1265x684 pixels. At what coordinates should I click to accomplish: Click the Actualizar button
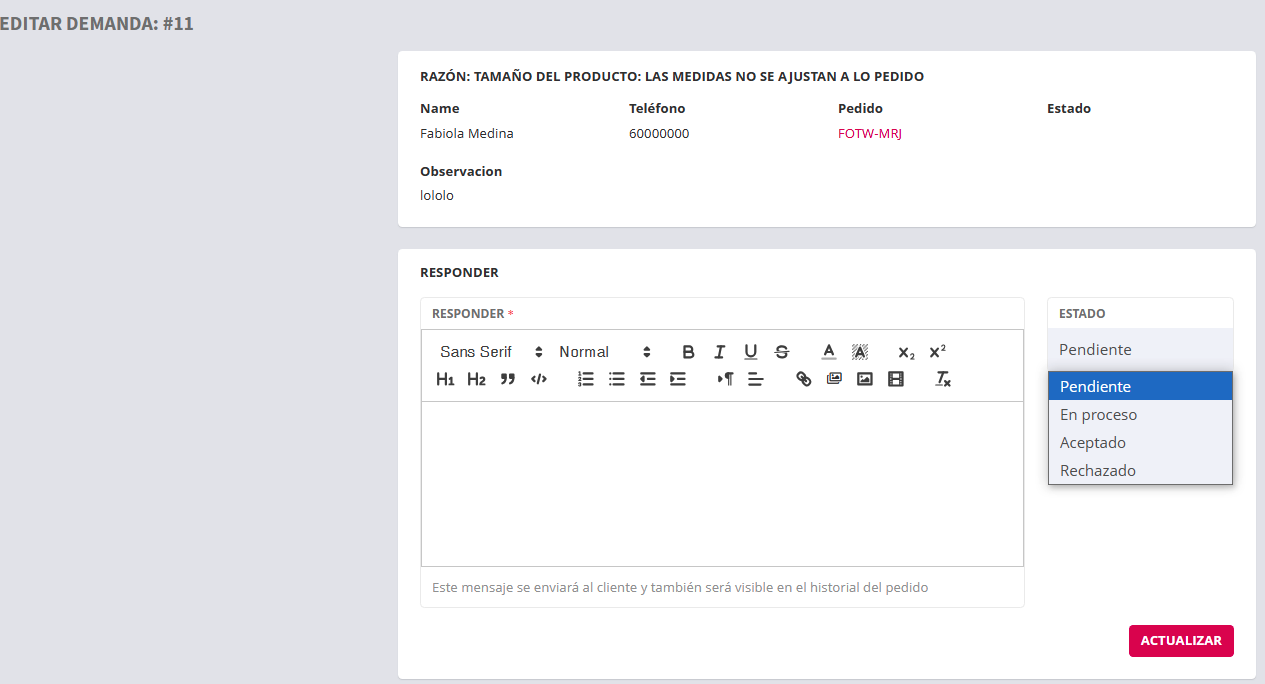pos(1181,641)
